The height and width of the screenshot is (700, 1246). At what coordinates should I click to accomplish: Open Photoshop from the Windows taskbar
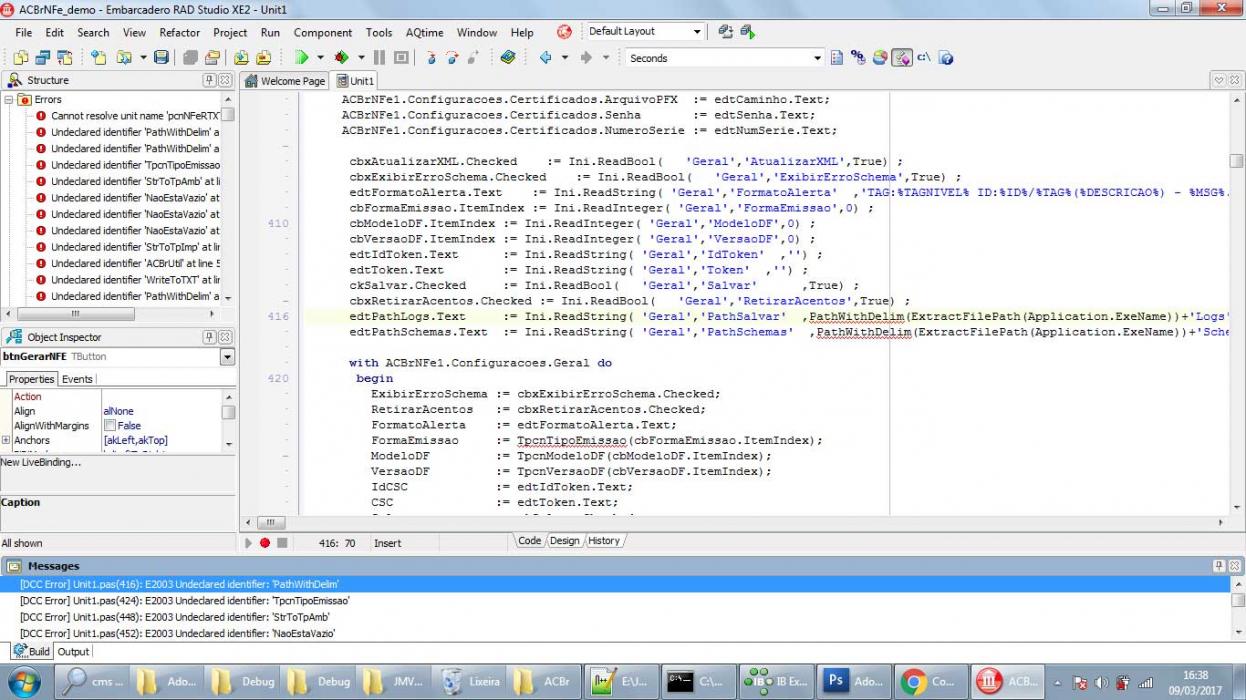click(x=853, y=681)
